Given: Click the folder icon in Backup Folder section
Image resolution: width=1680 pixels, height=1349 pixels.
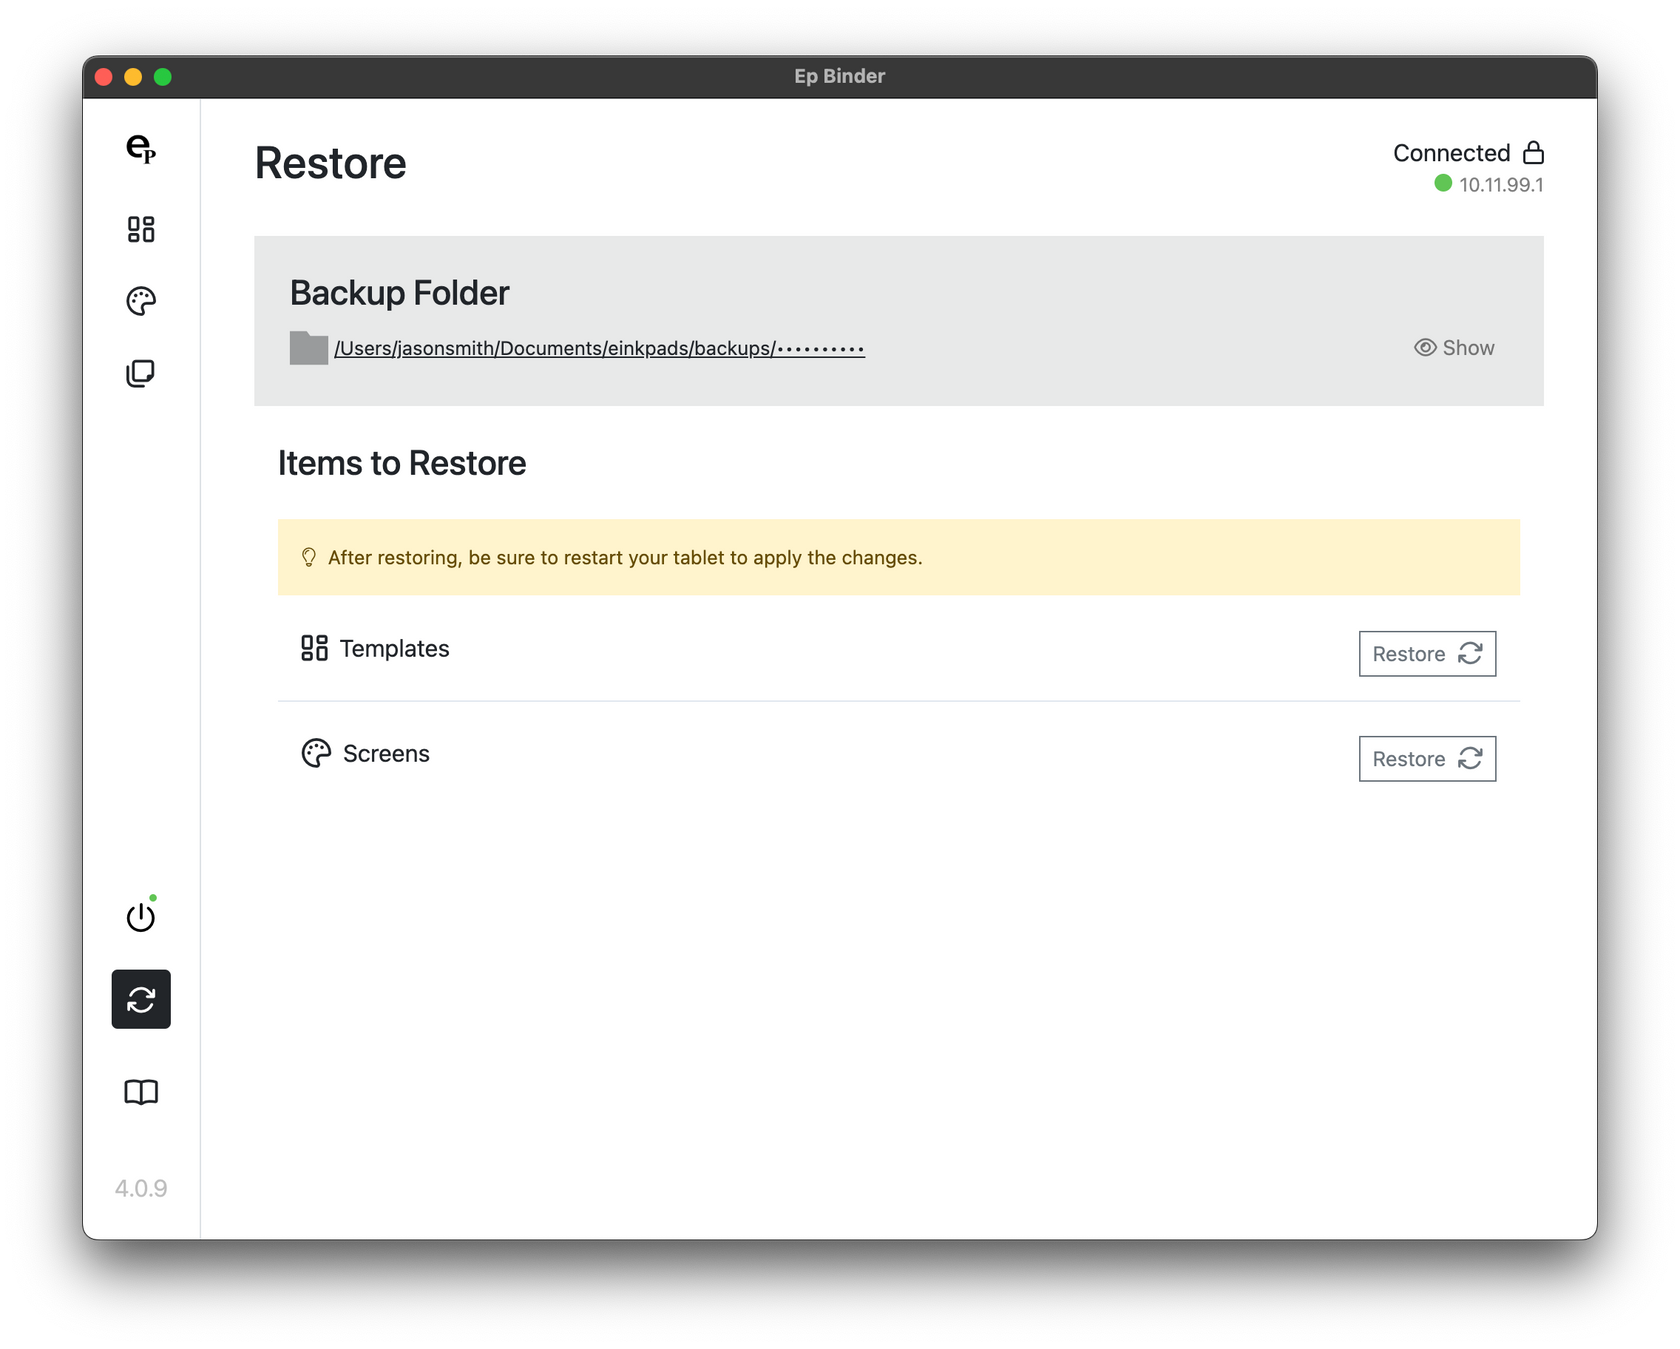Looking at the screenshot, I should click(x=307, y=348).
